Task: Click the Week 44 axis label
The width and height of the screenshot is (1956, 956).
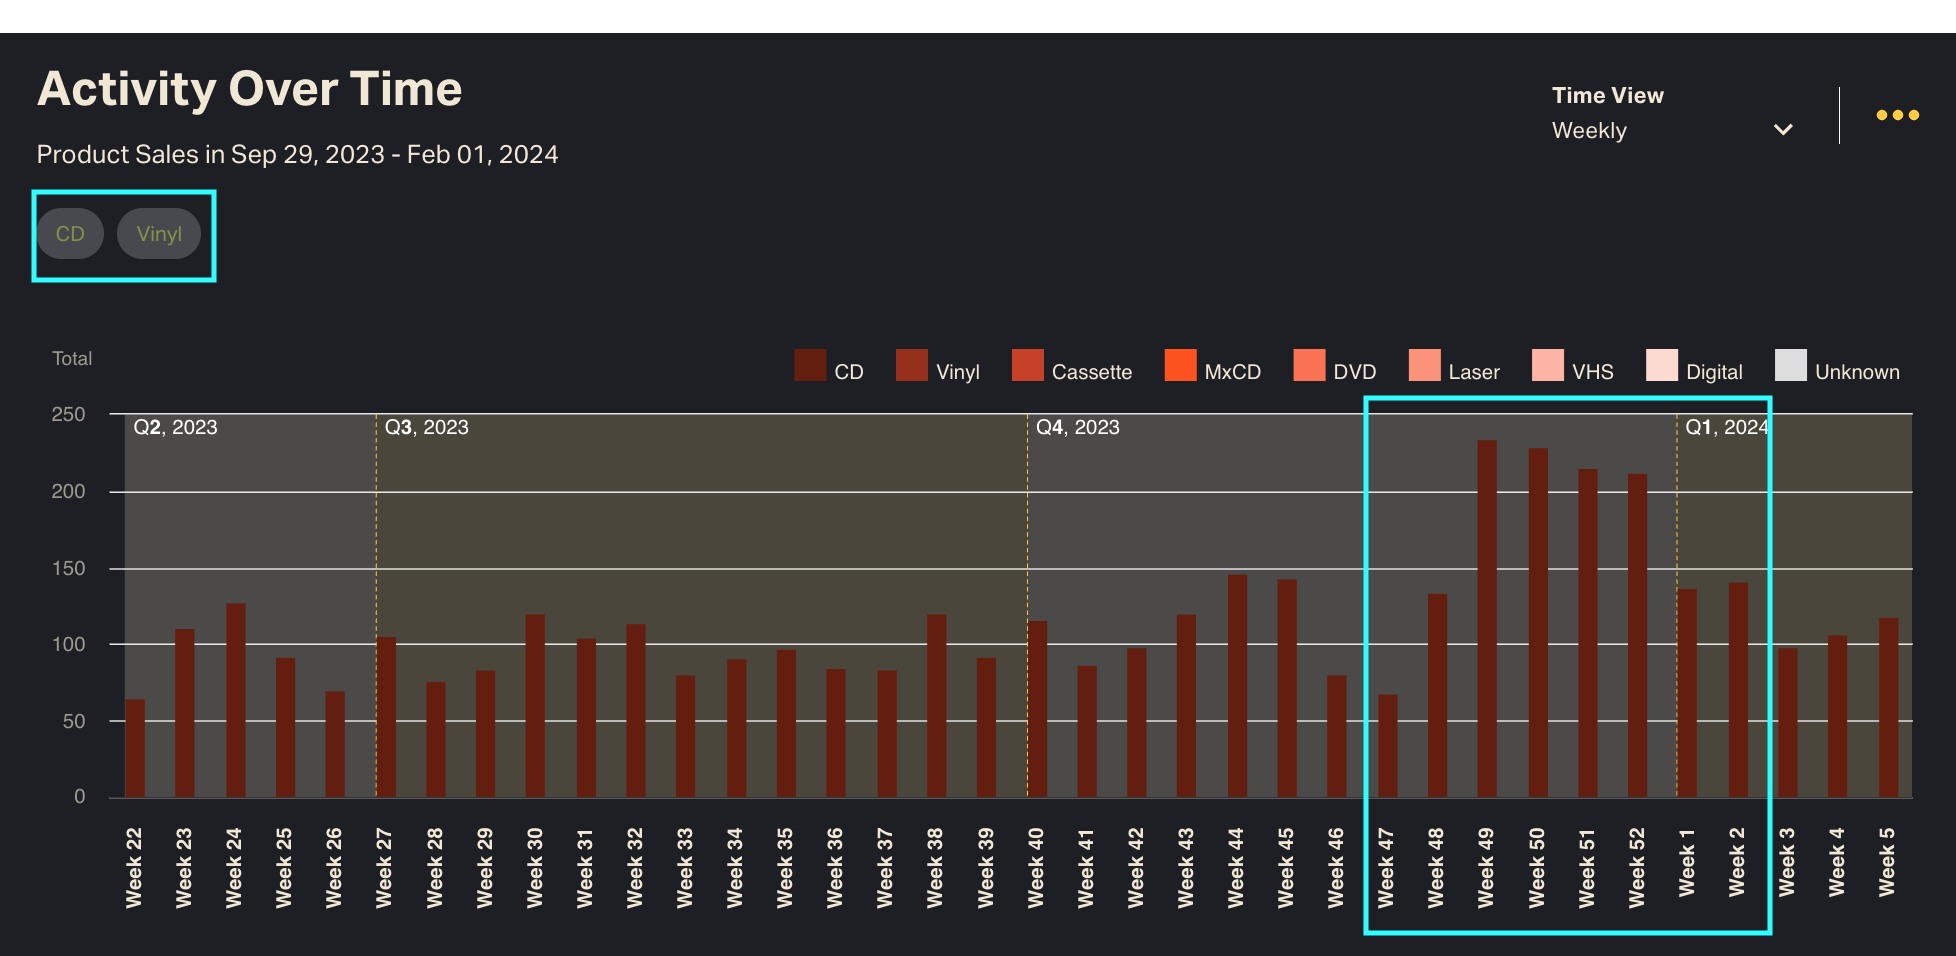Action: click(1236, 867)
